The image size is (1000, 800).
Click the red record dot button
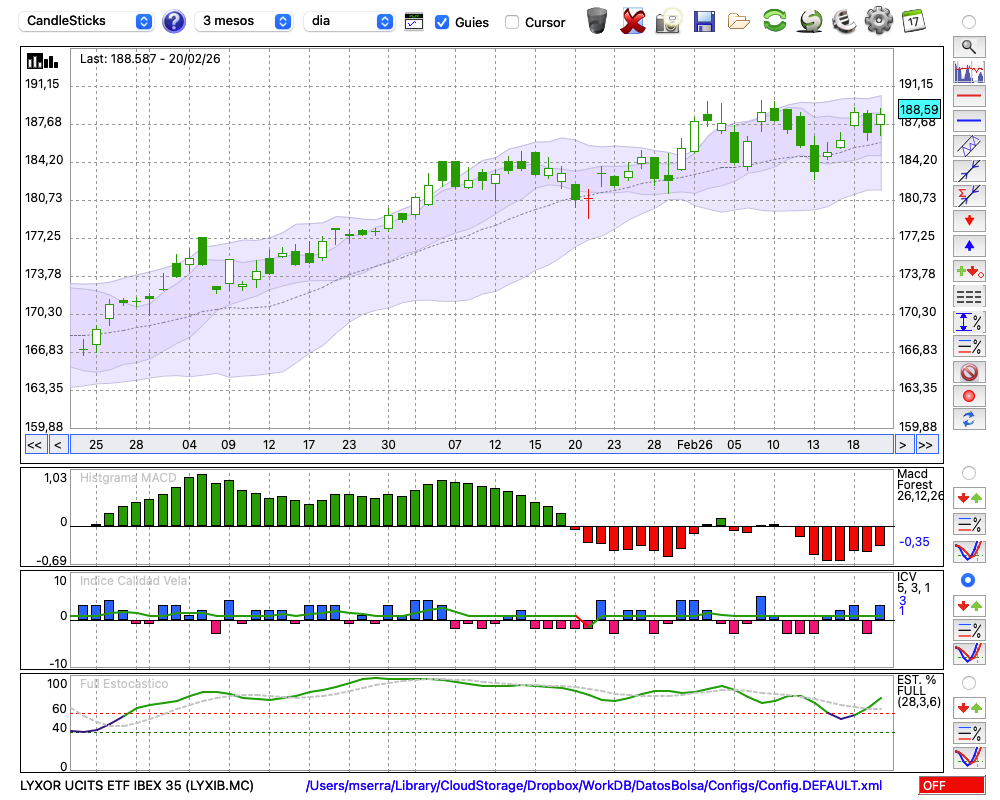click(969, 396)
